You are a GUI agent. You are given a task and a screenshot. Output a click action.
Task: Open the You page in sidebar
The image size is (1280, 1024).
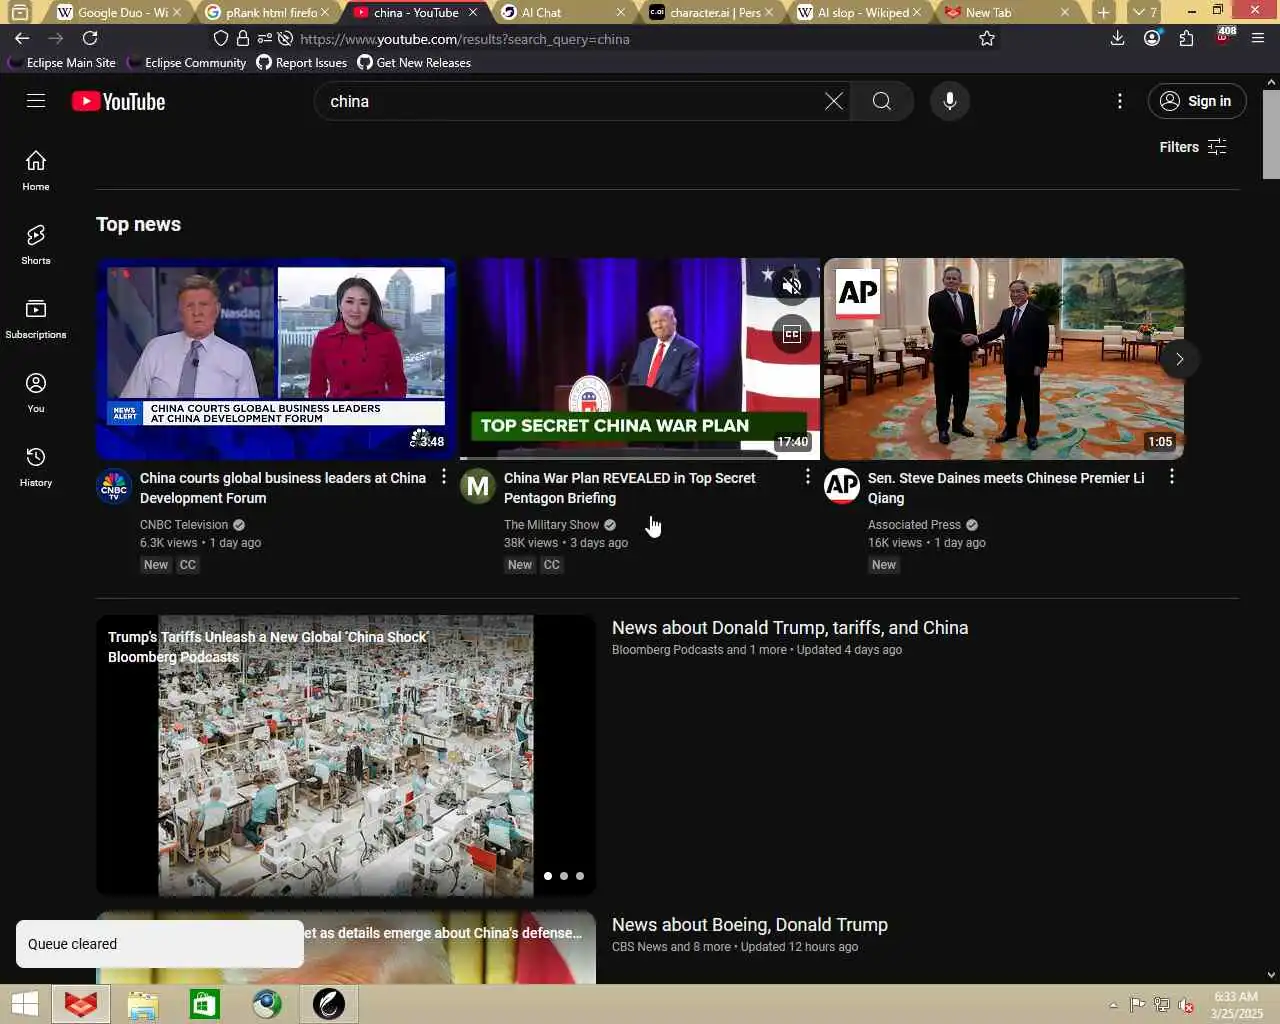tap(36, 393)
